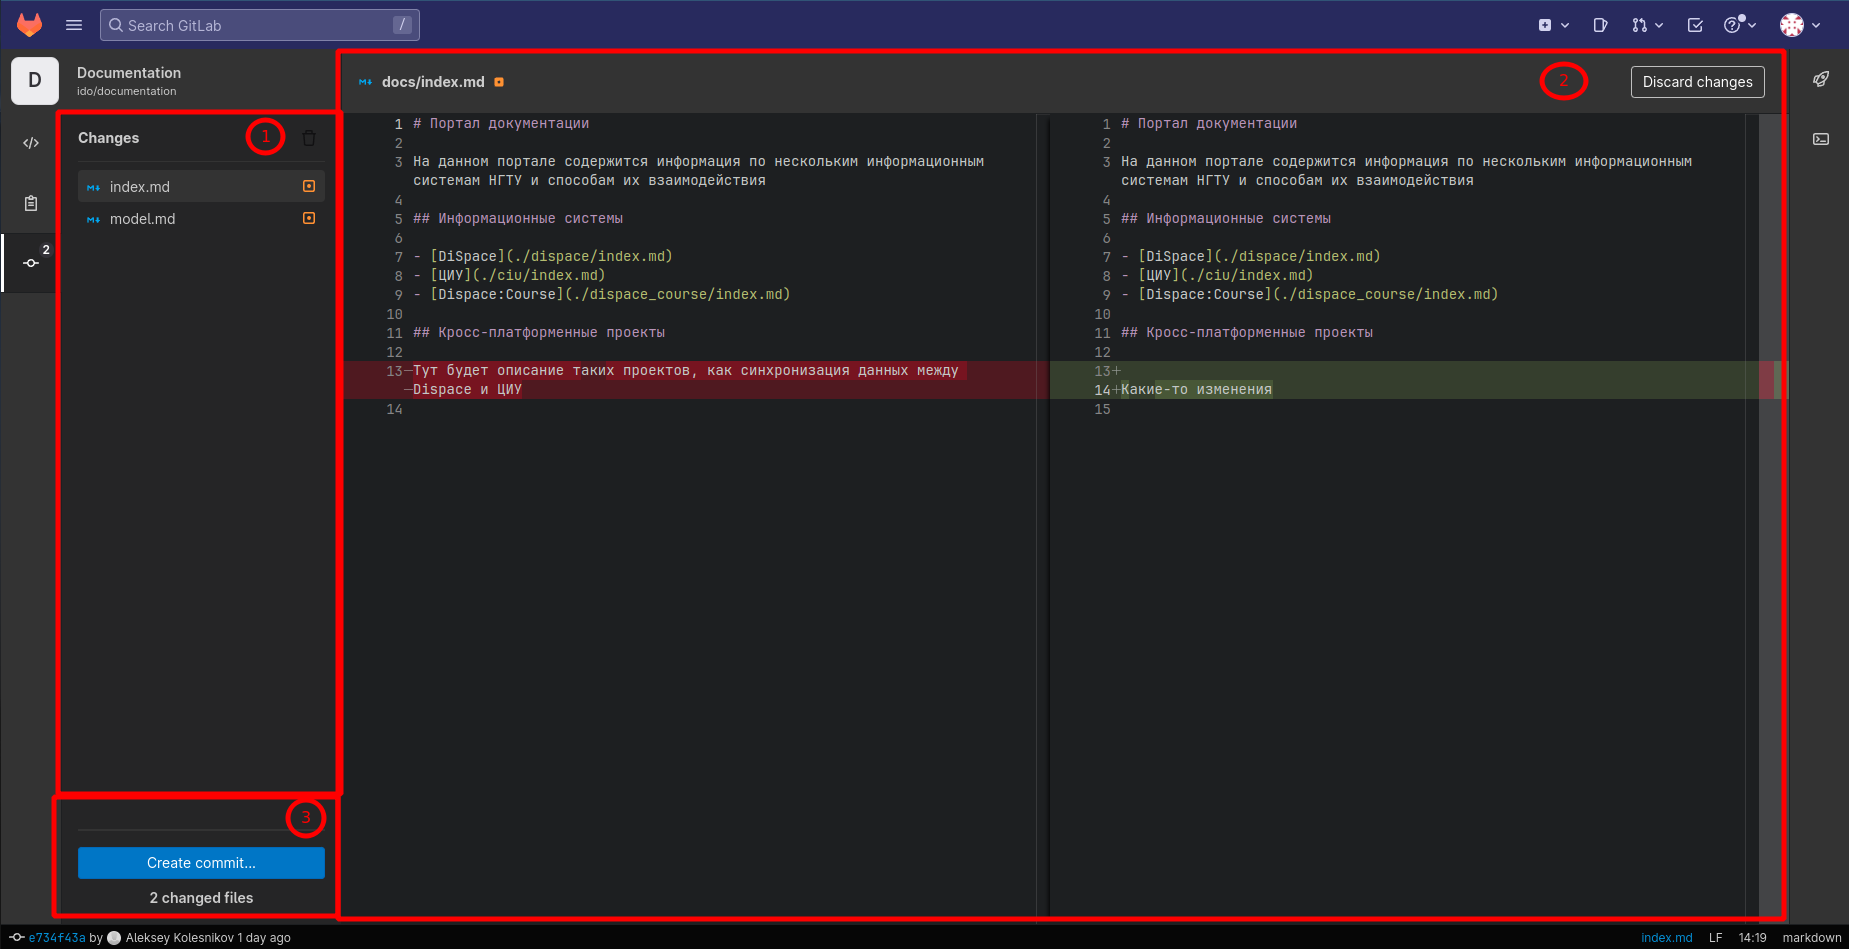Click the modified indicator beside docs/index.md
The height and width of the screenshot is (949, 1849).
coord(499,82)
